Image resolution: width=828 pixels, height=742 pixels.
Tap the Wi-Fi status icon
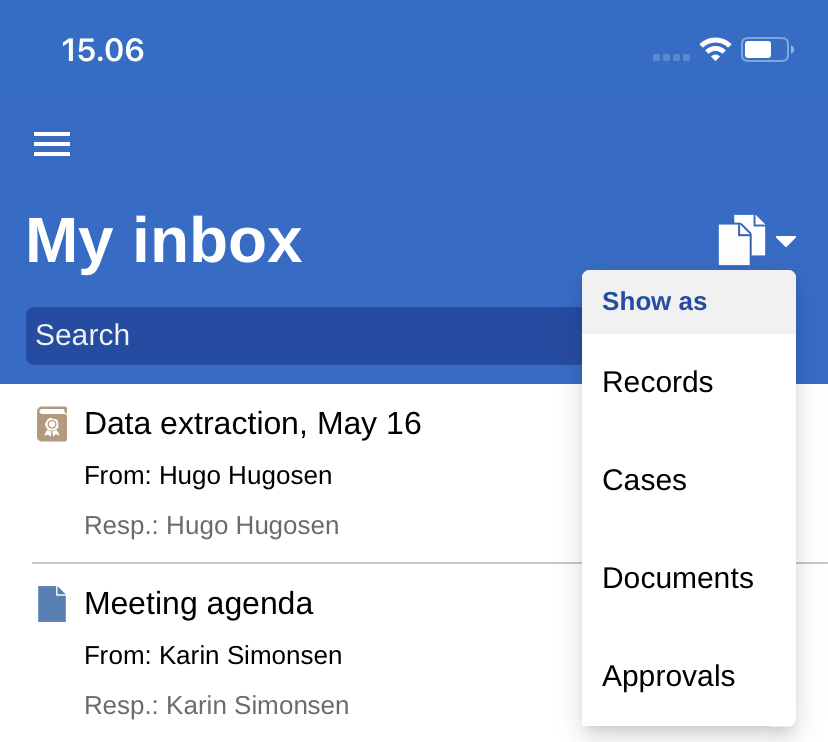coord(715,50)
